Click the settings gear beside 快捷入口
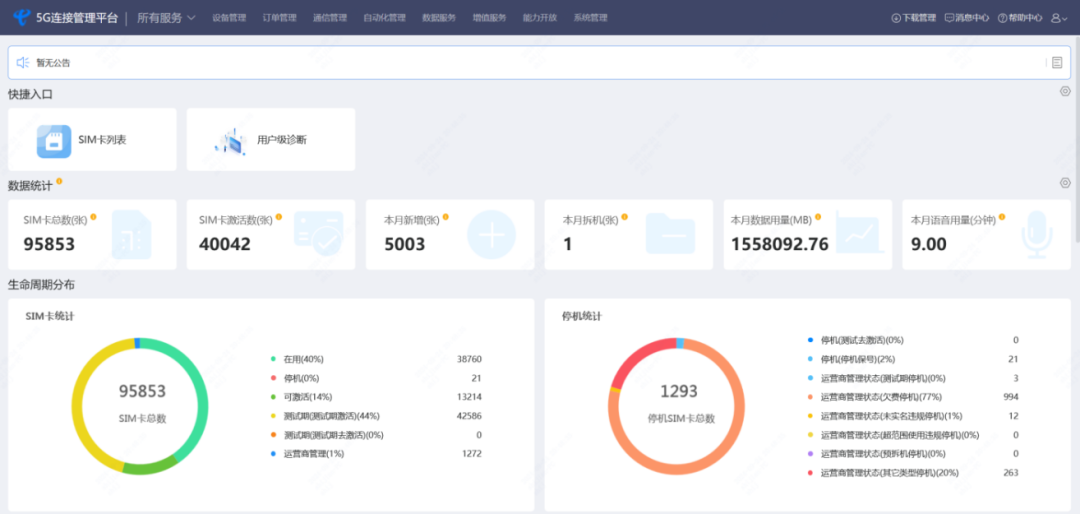The height and width of the screenshot is (514, 1080). 1065,92
